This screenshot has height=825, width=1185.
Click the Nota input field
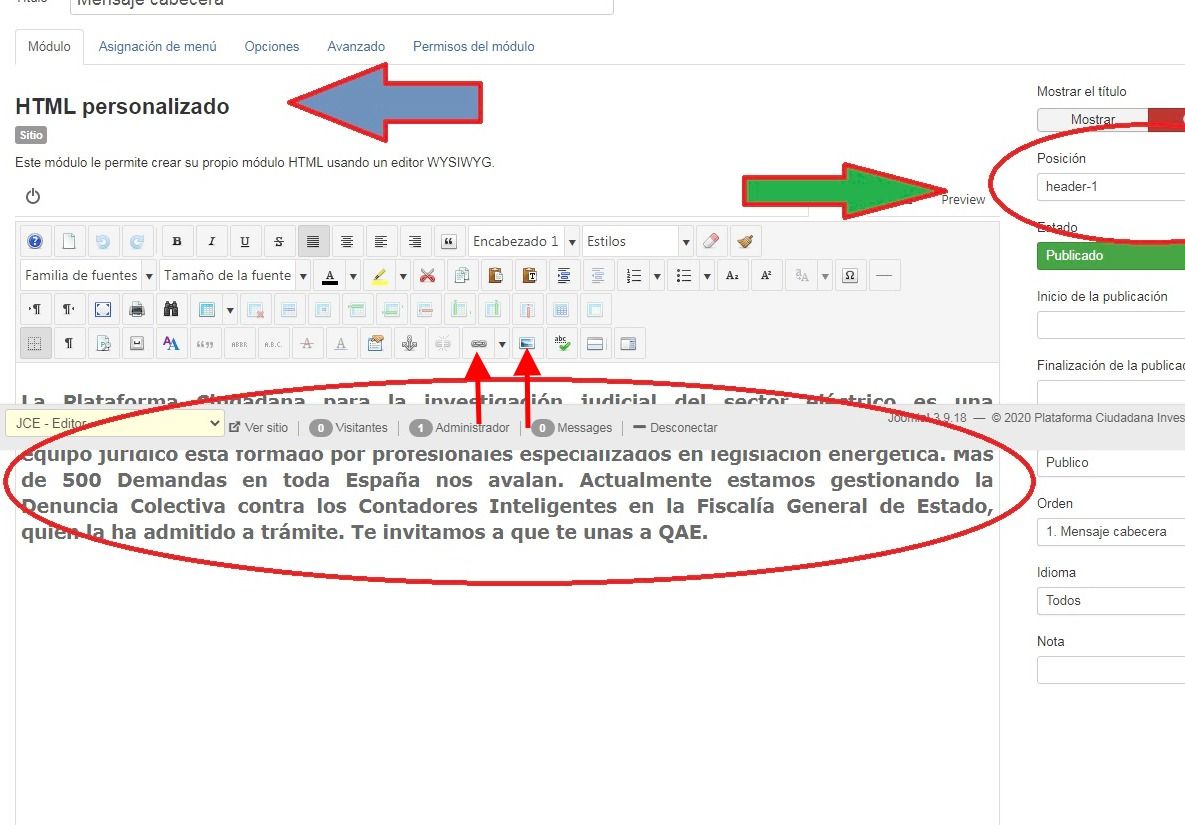tap(1111, 670)
